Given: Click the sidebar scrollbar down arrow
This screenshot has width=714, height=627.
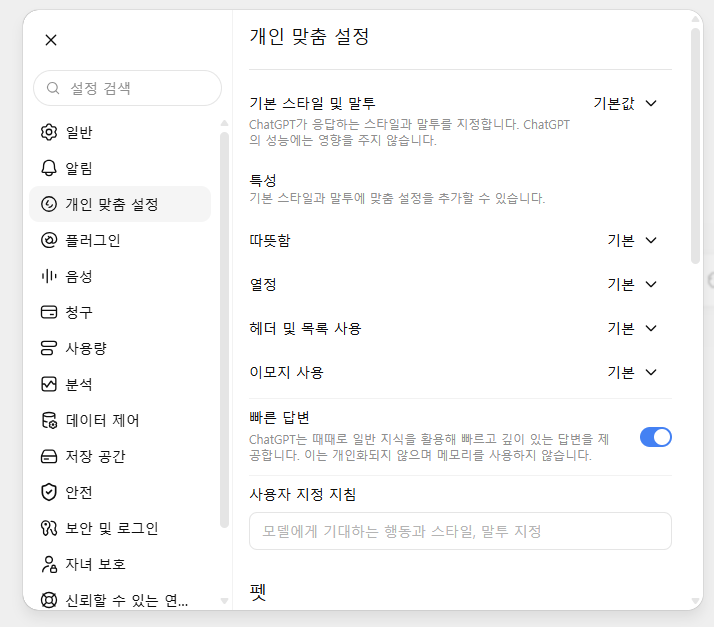Looking at the screenshot, I should point(224,601).
